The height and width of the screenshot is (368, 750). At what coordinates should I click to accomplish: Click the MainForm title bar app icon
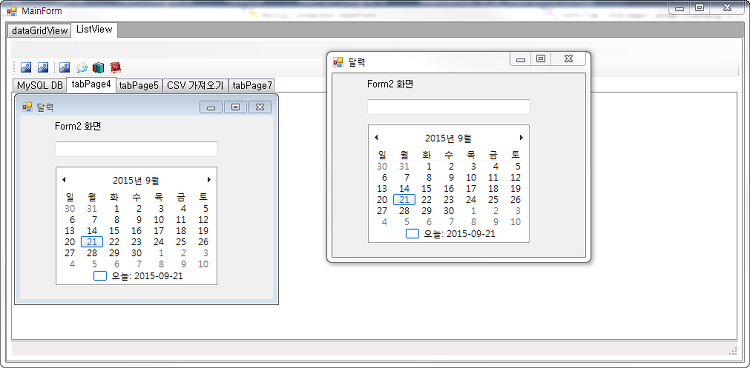tap(11, 11)
